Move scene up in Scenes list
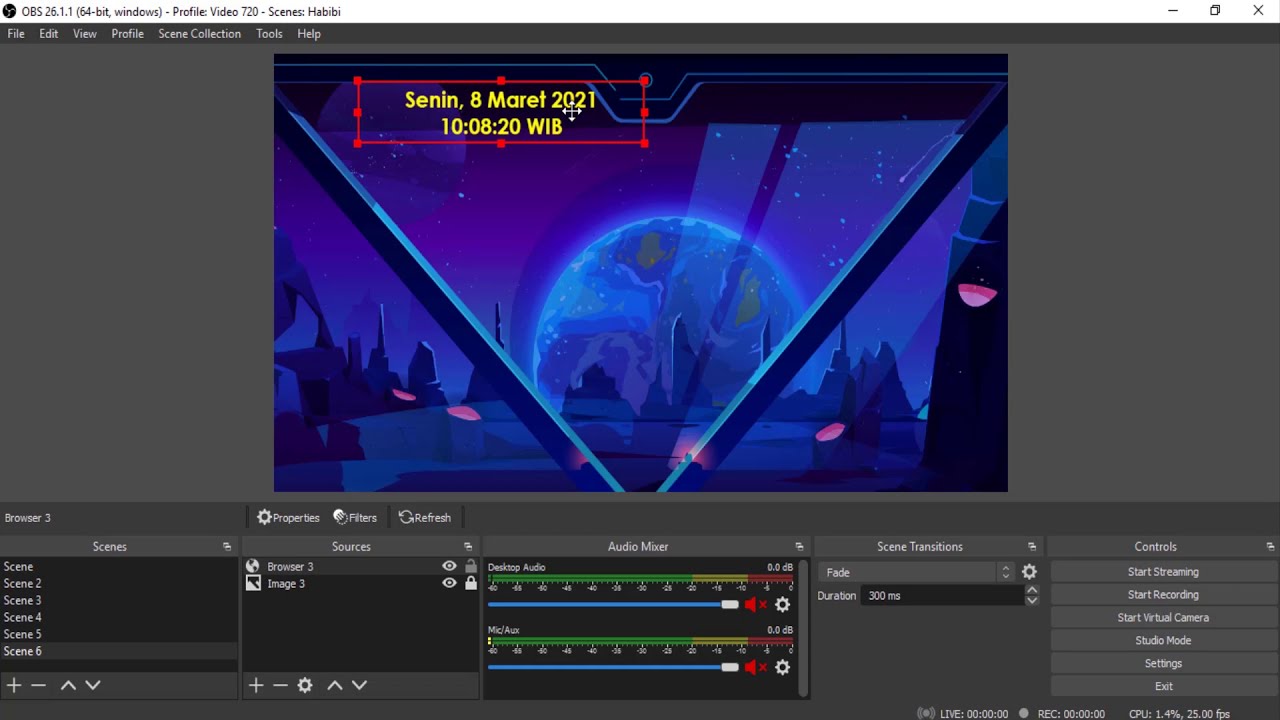 (68, 685)
